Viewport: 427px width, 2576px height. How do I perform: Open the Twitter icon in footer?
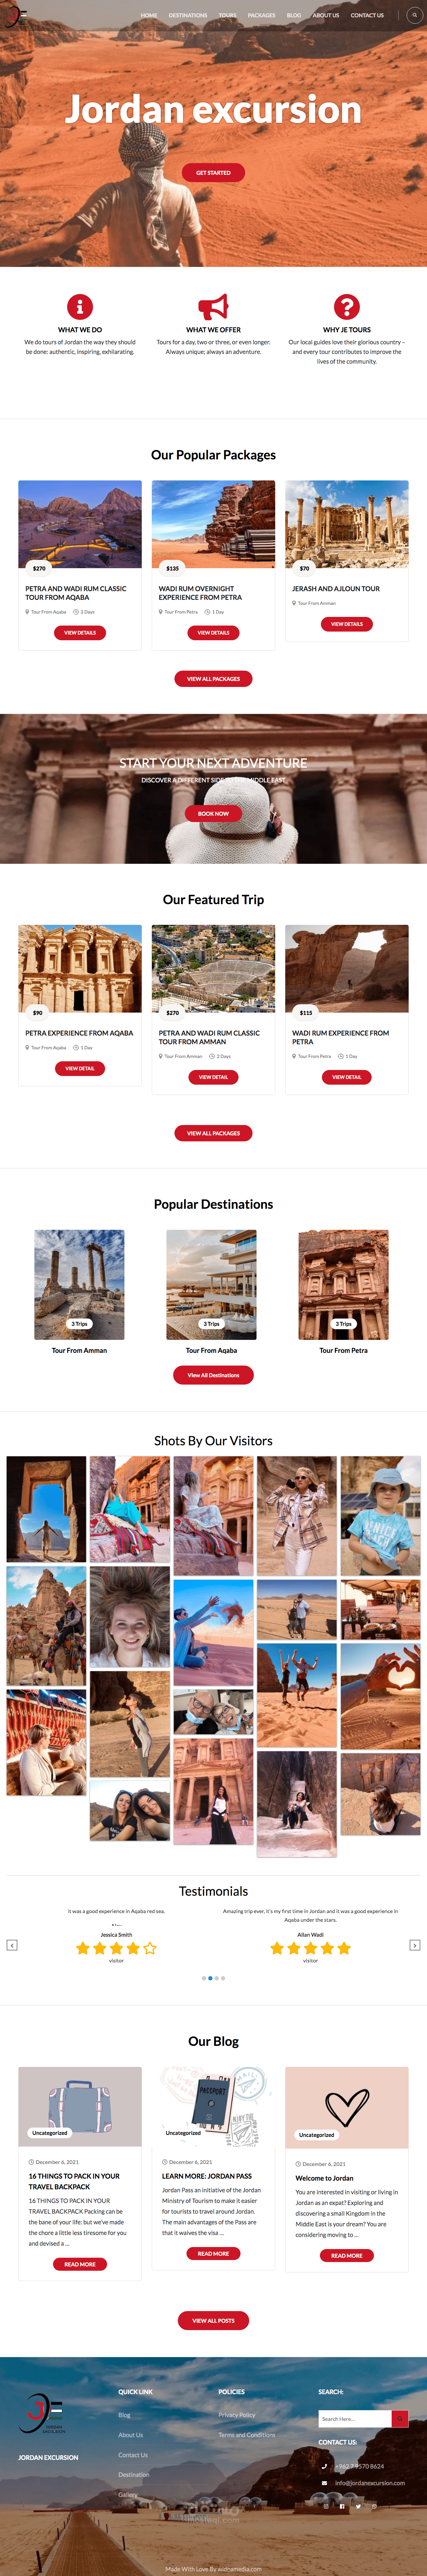[358, 2506]
